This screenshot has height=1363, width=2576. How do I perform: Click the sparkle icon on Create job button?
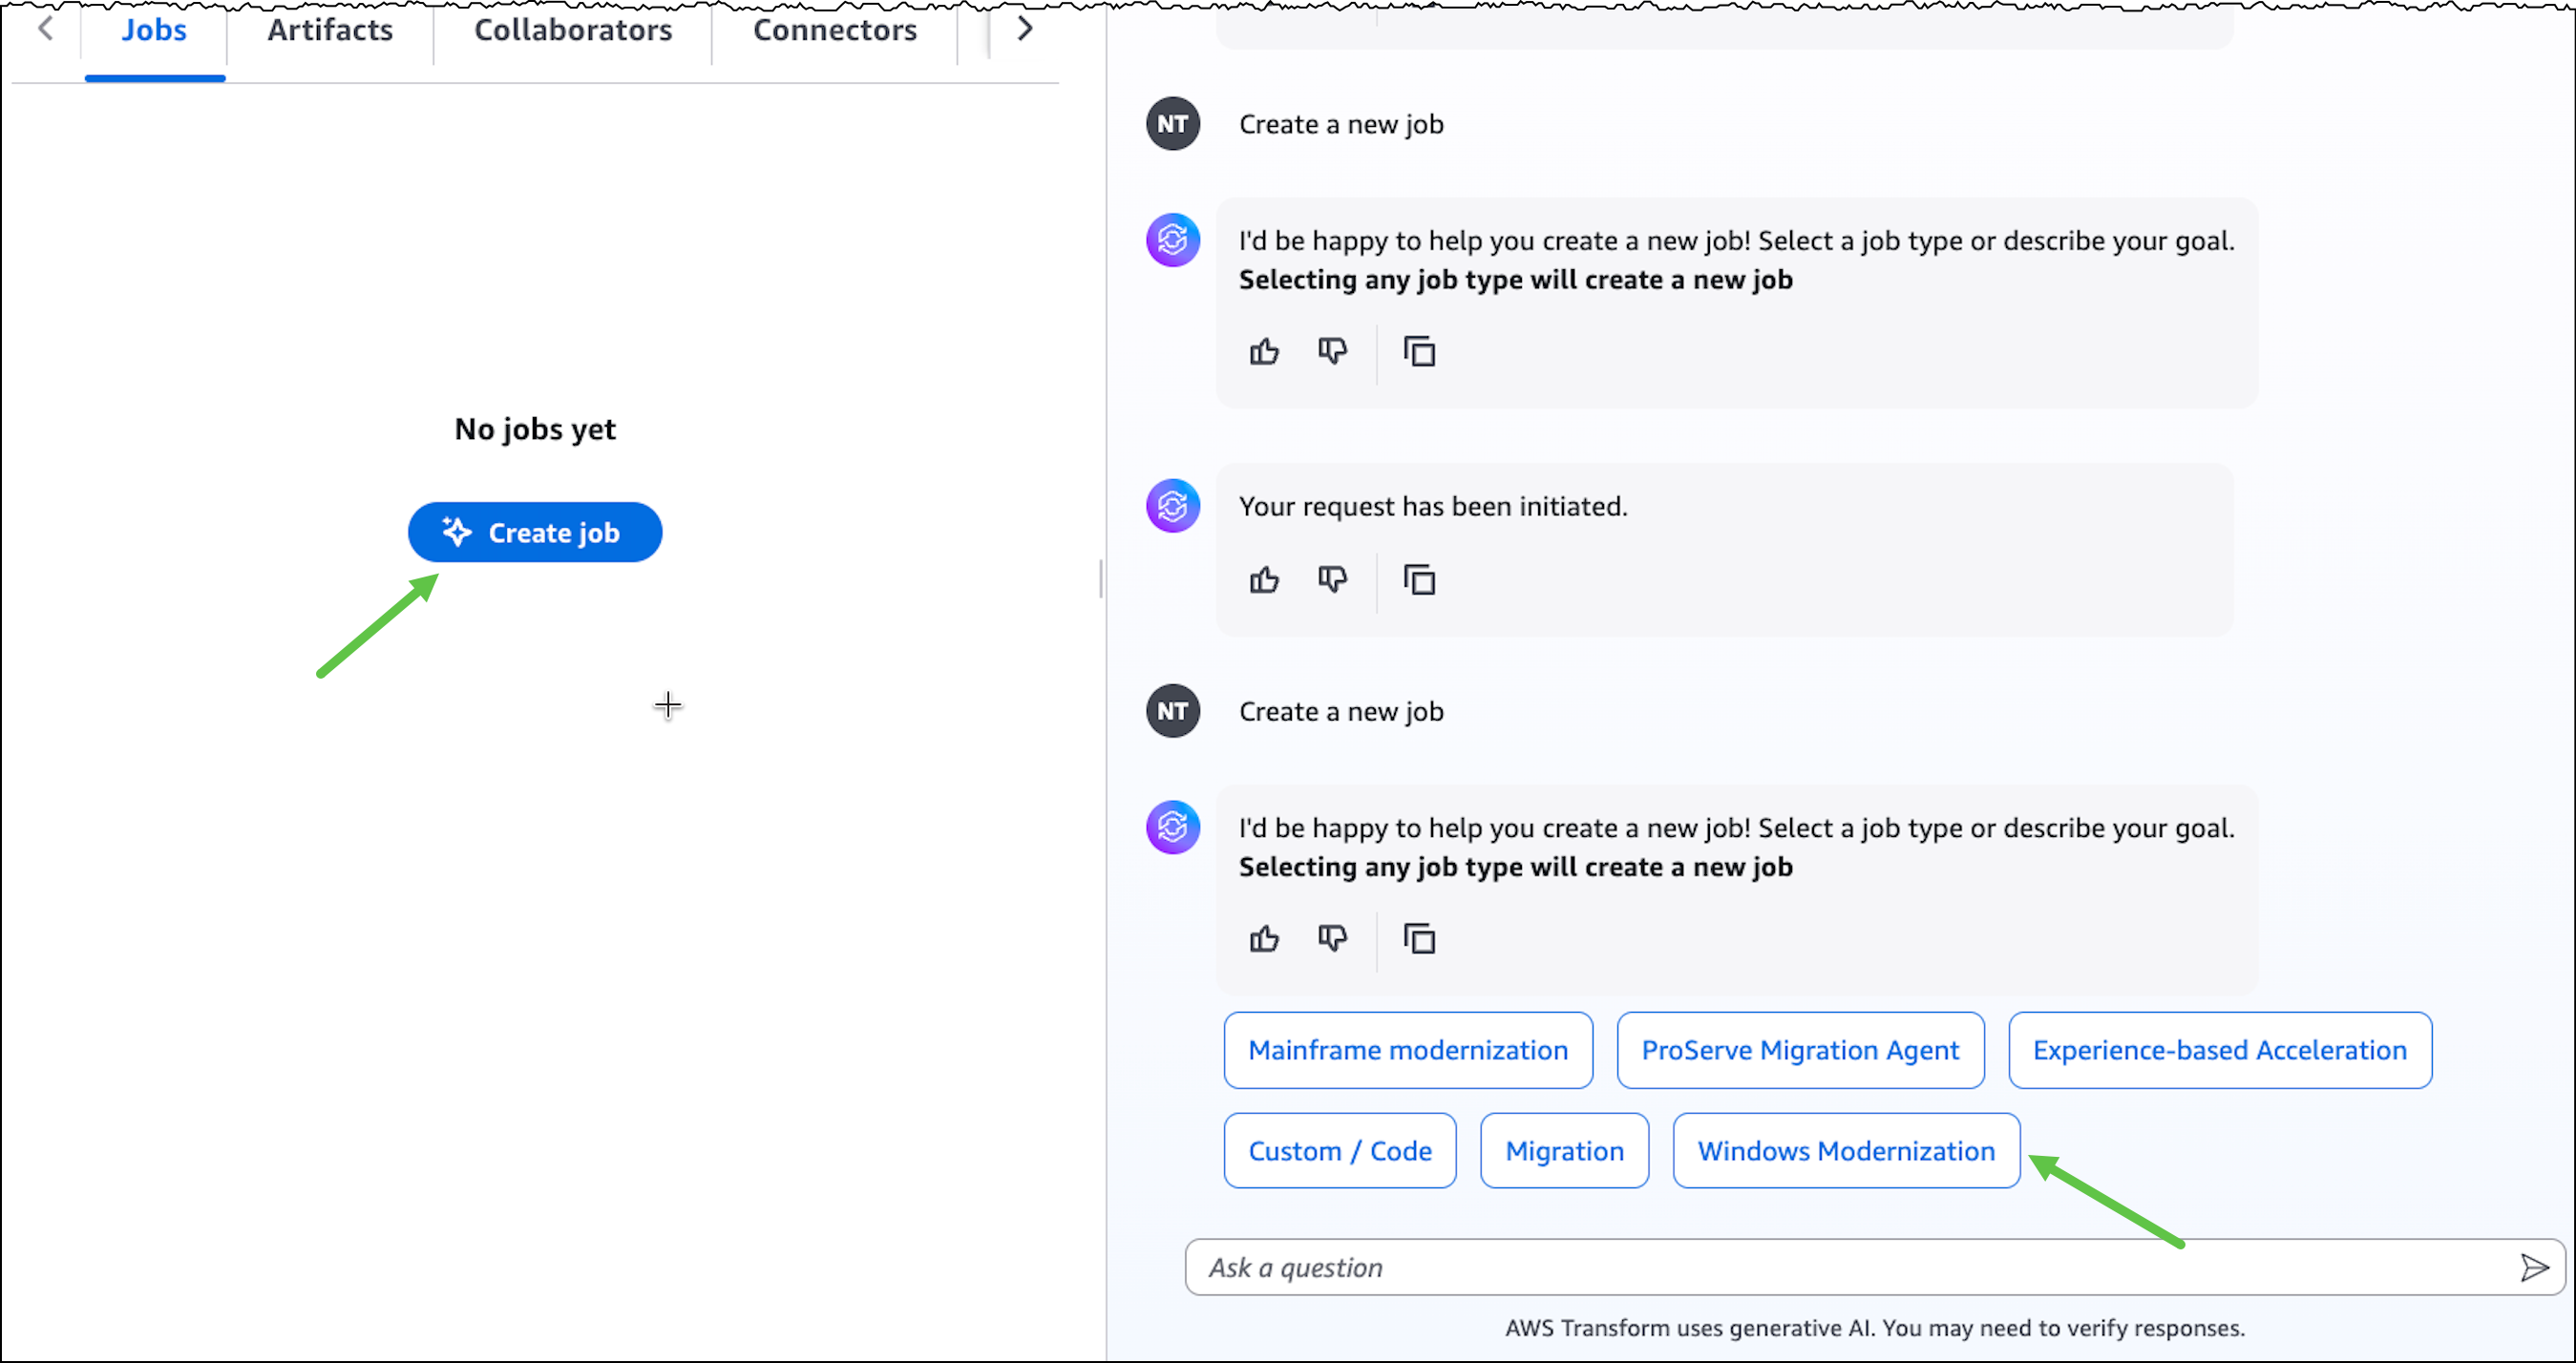coord(456,532)
